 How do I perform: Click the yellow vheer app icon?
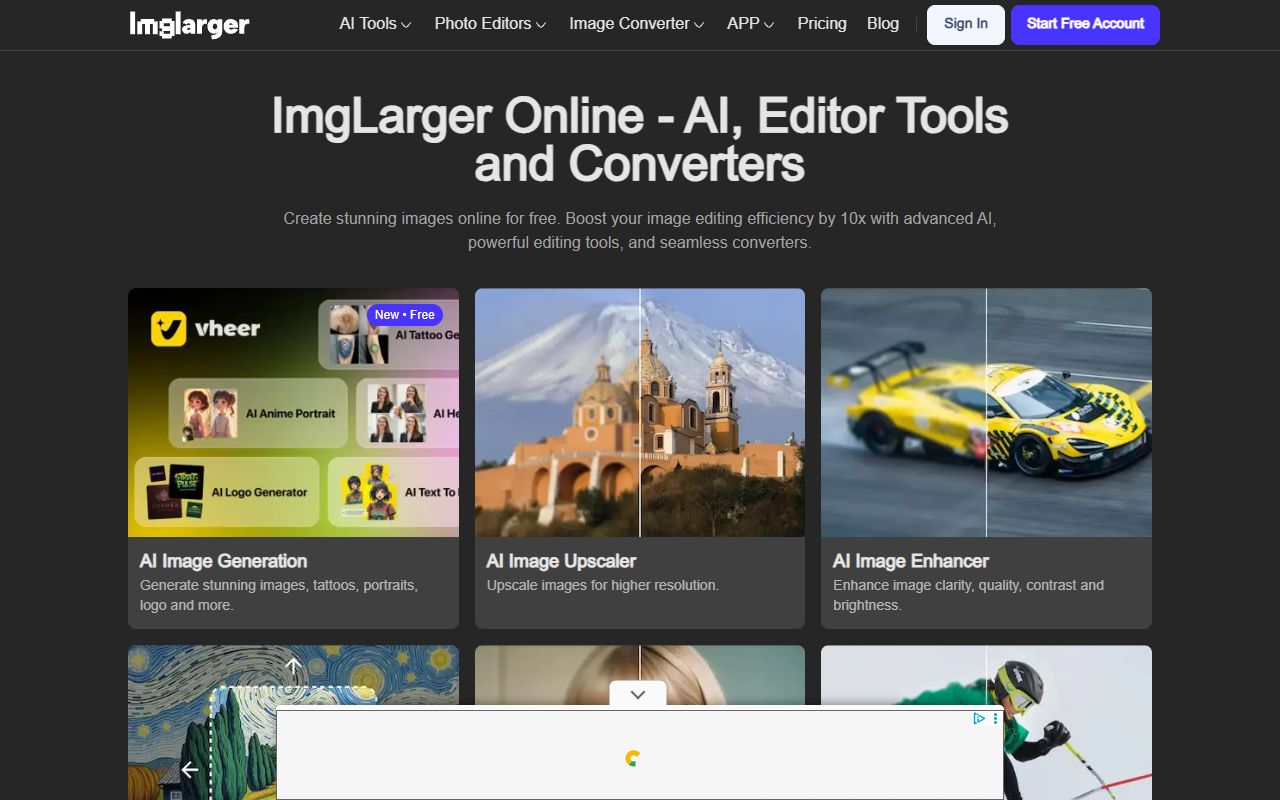click(x=168, y=328)
